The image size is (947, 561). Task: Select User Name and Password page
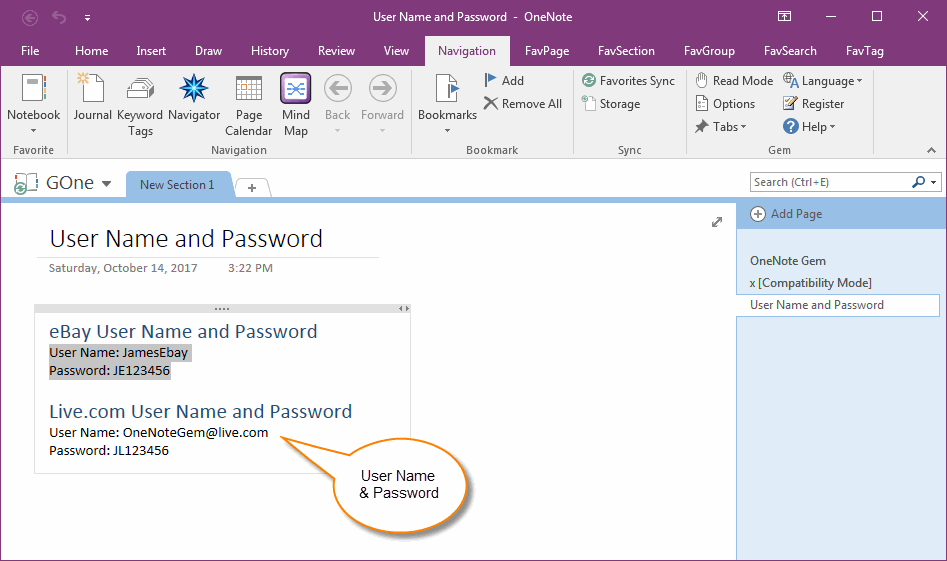838,305
